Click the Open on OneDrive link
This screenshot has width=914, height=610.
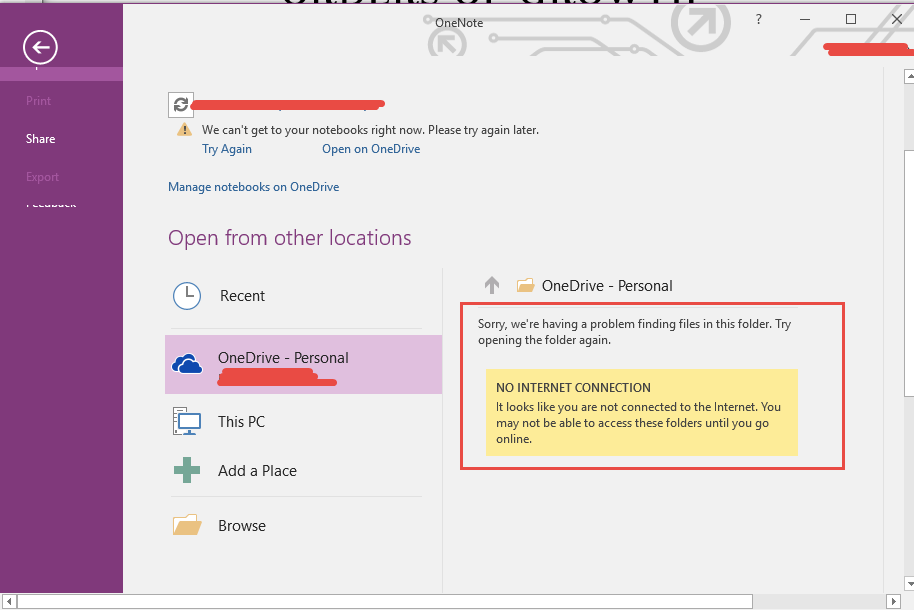coord(371,149)
